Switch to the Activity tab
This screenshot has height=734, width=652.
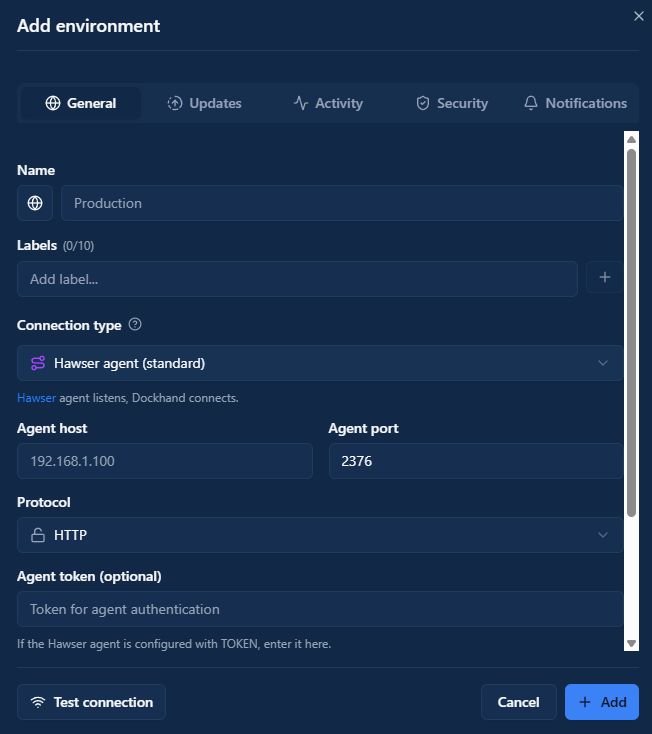click(x=328, y=103)
